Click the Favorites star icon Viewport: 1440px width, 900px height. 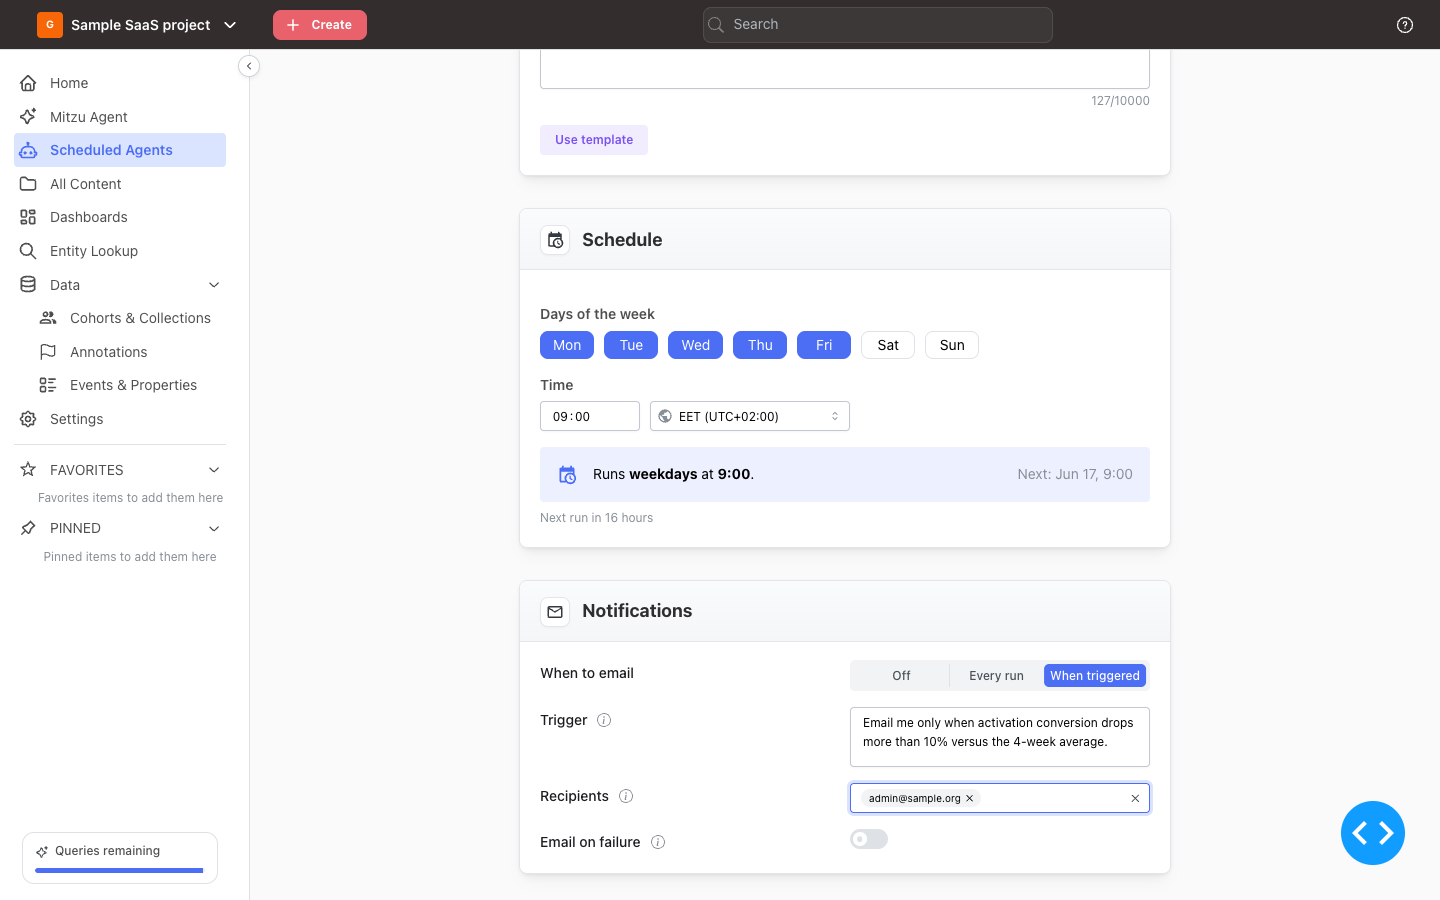[28, 470]
